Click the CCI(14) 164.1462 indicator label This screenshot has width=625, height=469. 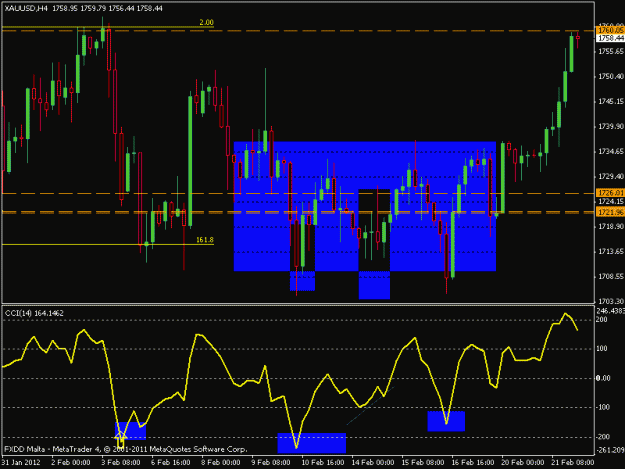(x=34, y=314)
